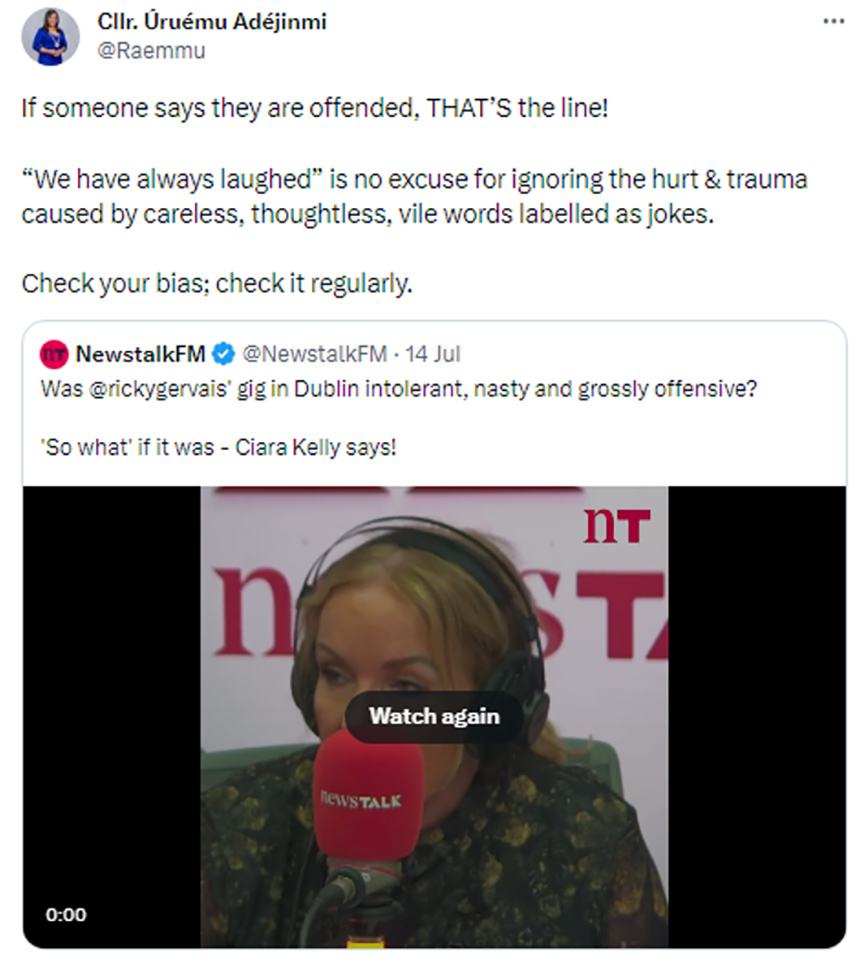Open the @Raemmu handle link
Screen dimensions: 868x965
point(151,50)
